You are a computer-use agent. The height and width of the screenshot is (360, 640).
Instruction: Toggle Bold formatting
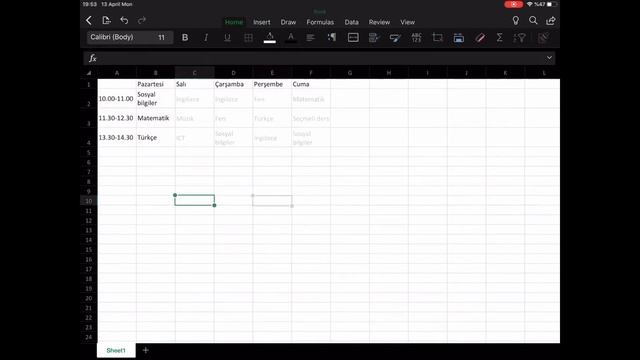point(185,38)
